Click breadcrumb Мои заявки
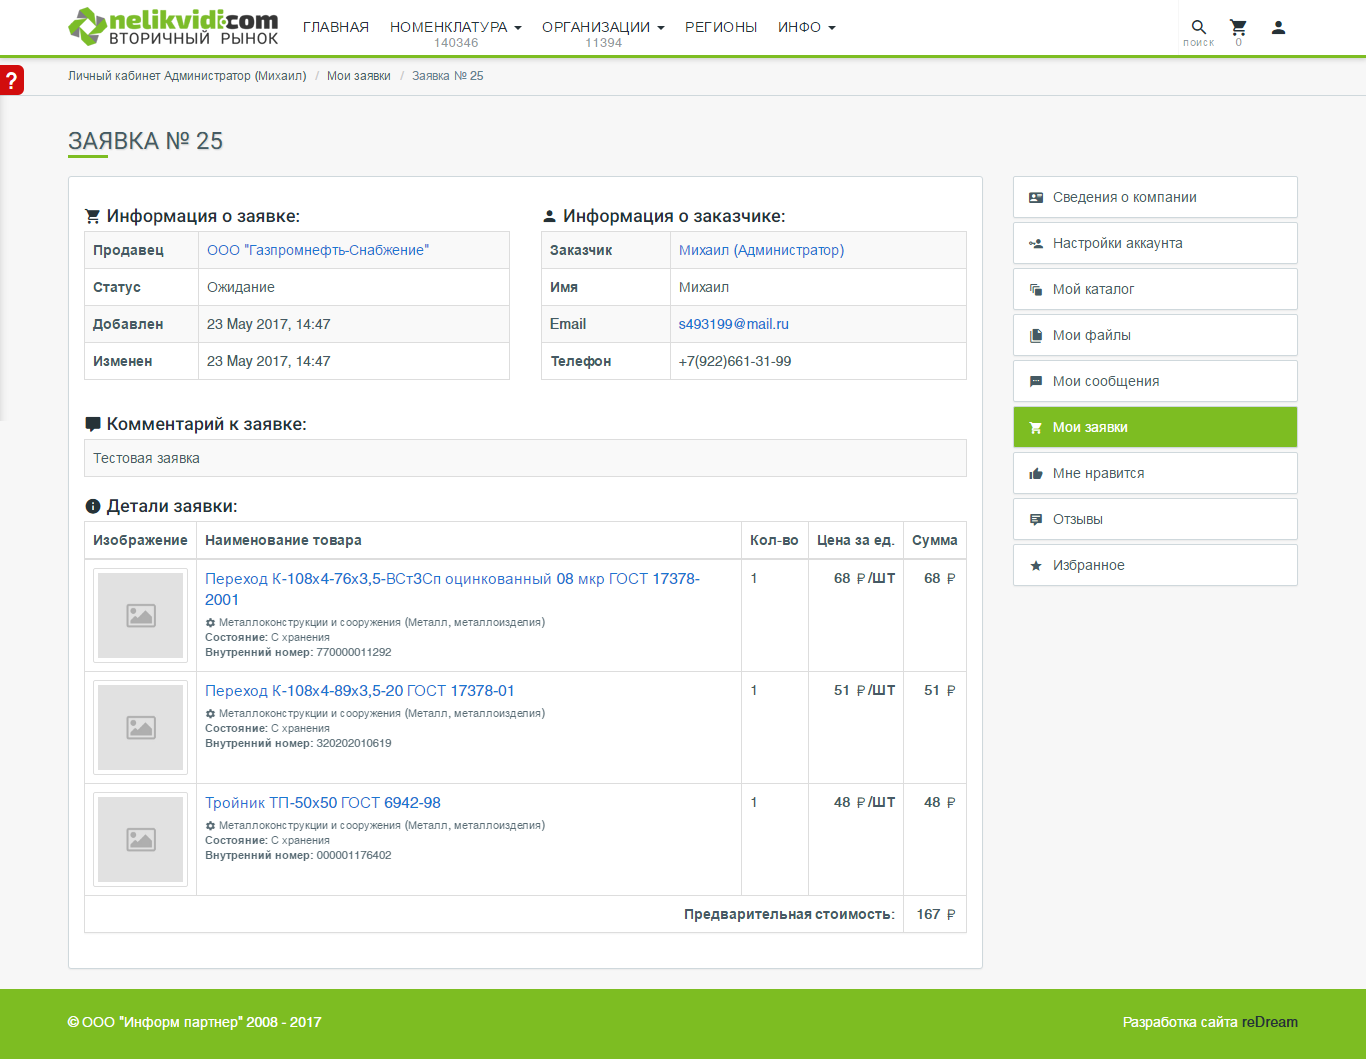 359,76
